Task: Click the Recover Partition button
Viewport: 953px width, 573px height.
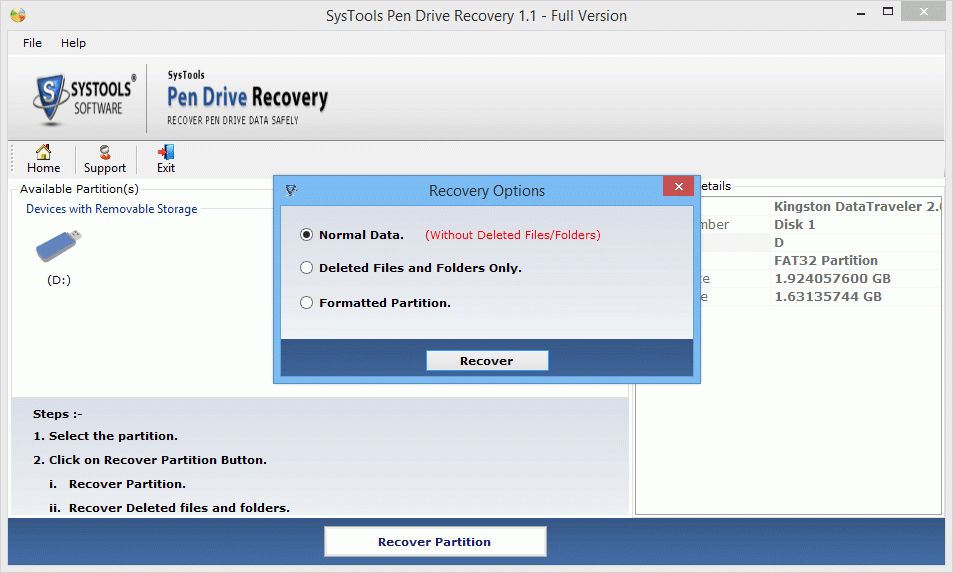Action: click(x=435, y=541)
